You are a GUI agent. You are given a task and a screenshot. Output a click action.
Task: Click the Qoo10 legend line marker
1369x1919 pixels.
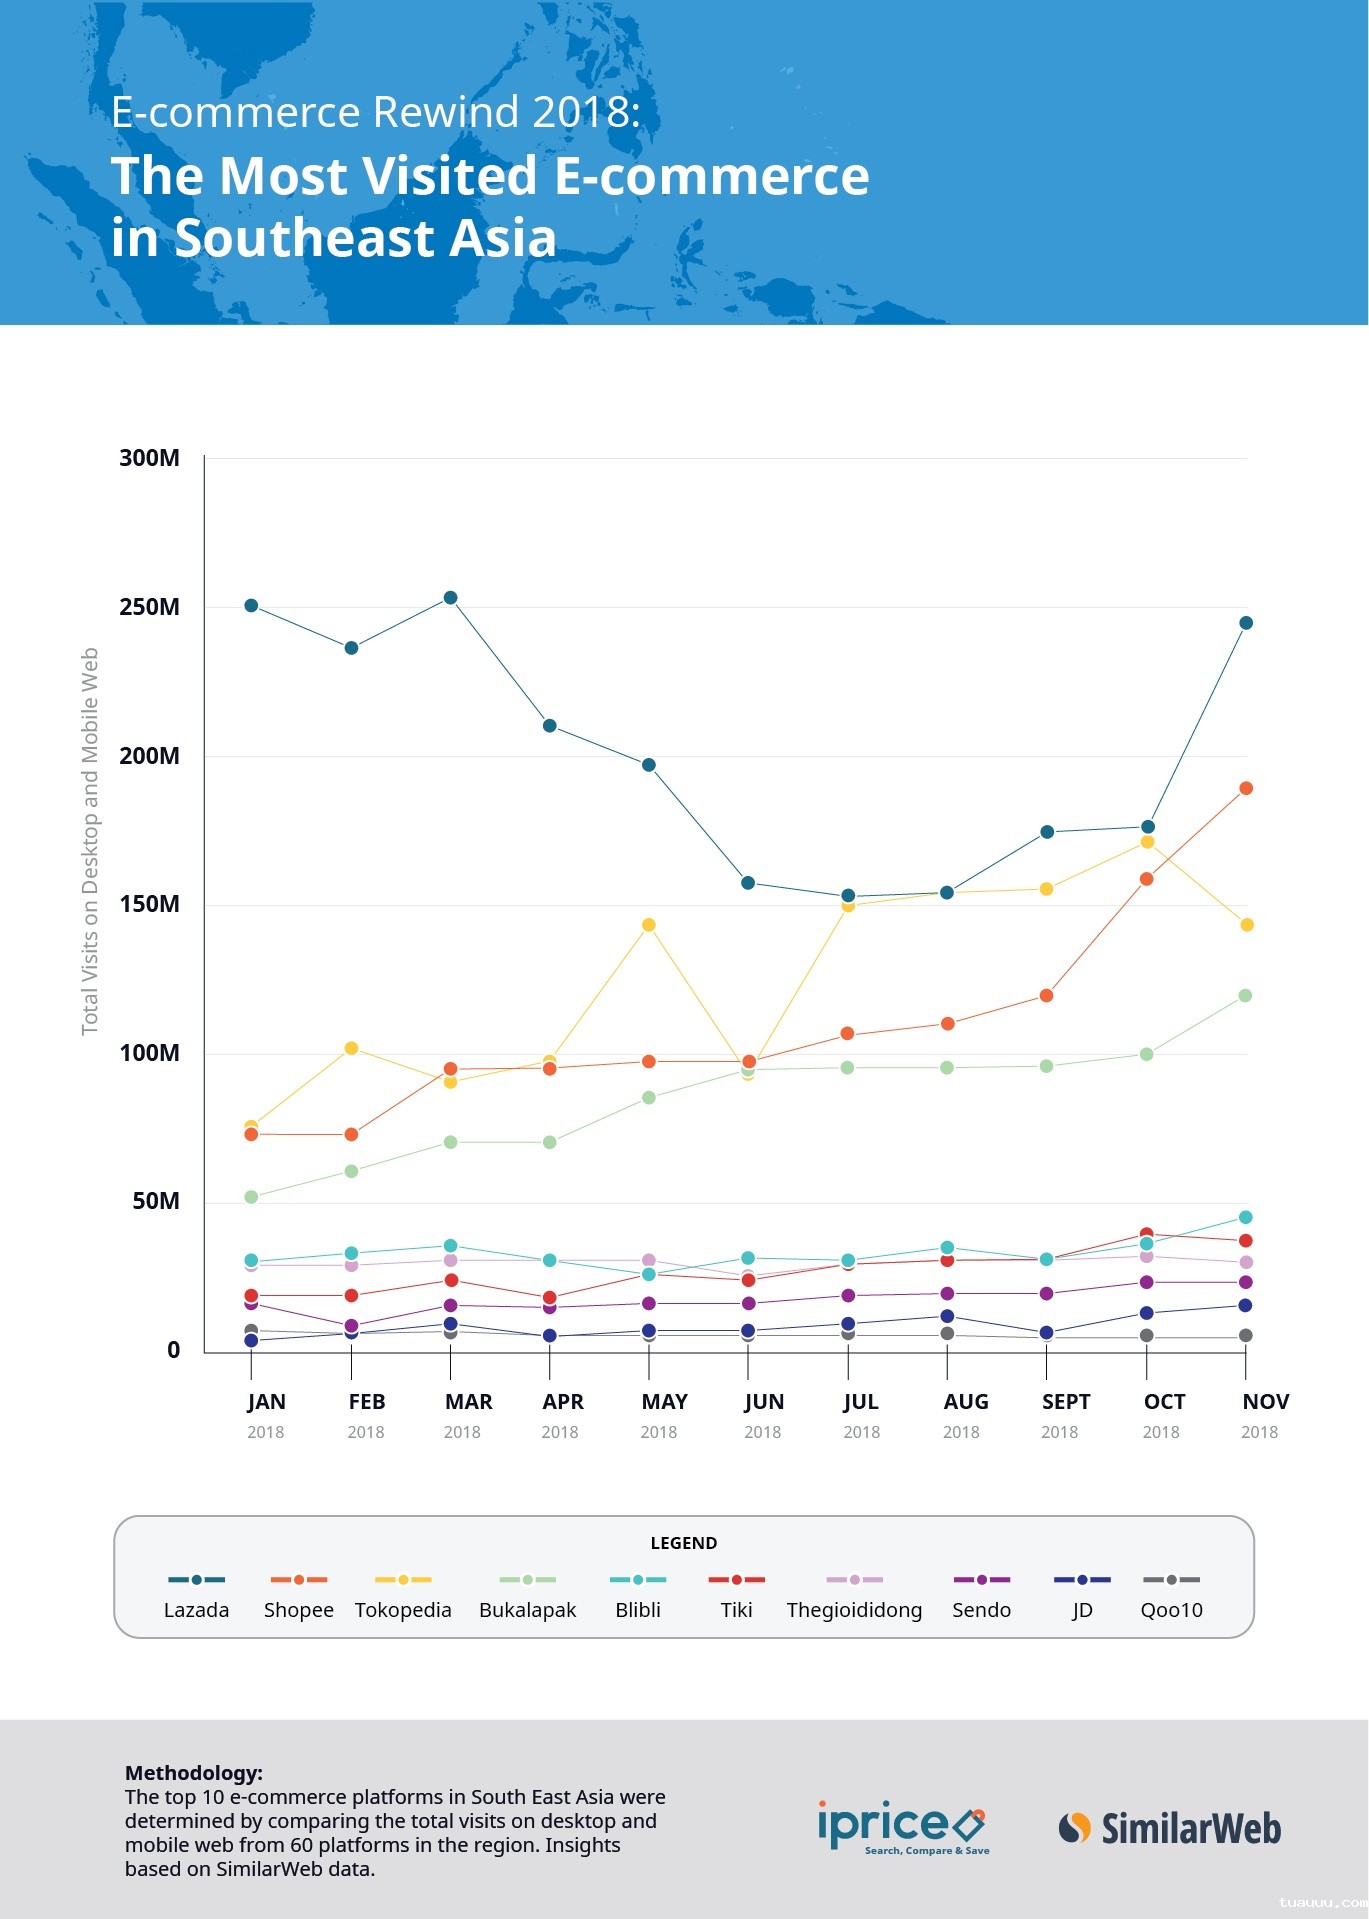click(1171, 1580)
